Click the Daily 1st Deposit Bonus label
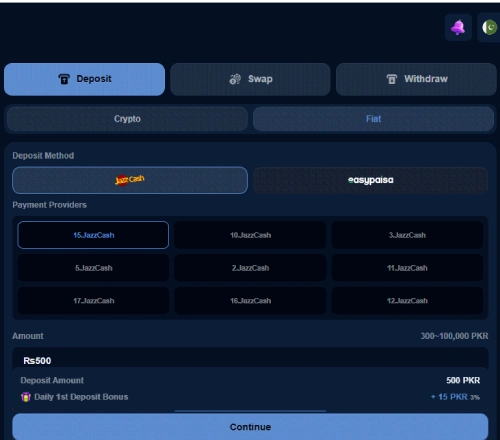500x440 pixels. 81,397
